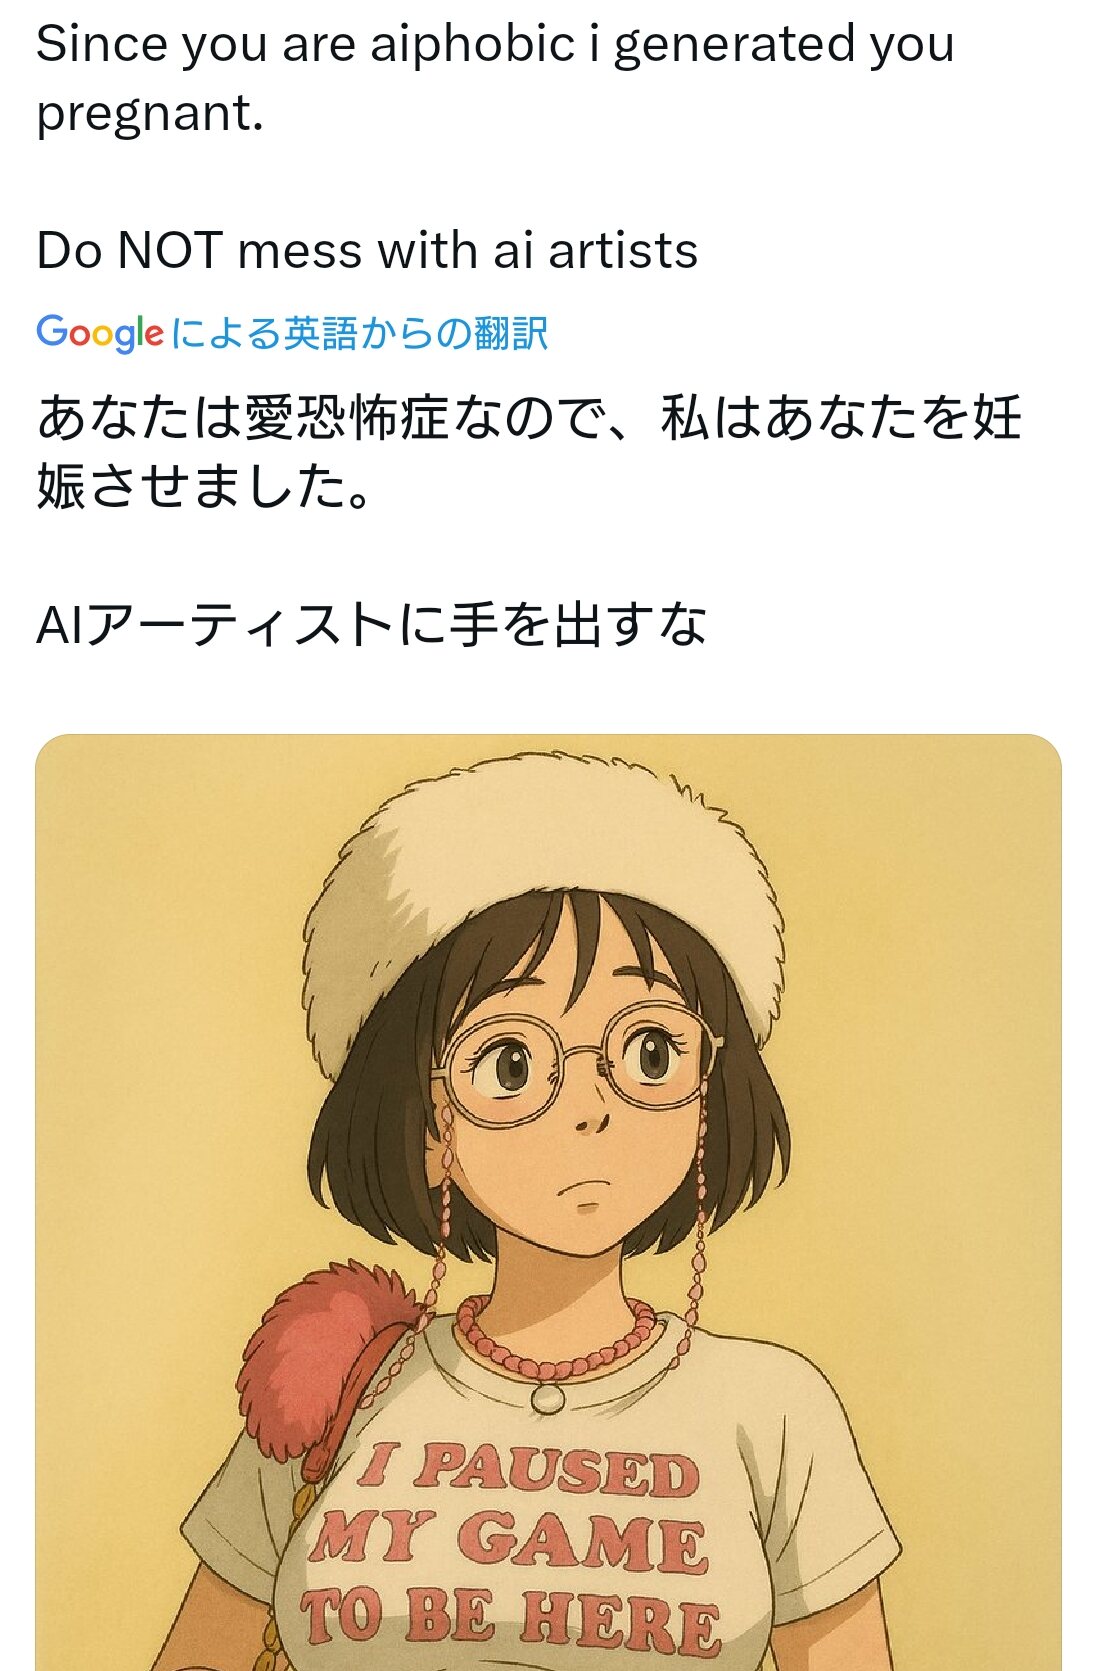This screenshot has height=1671, width=1096.
Task: Click the white fur hat in image
Action: click(x=543, y=900)
